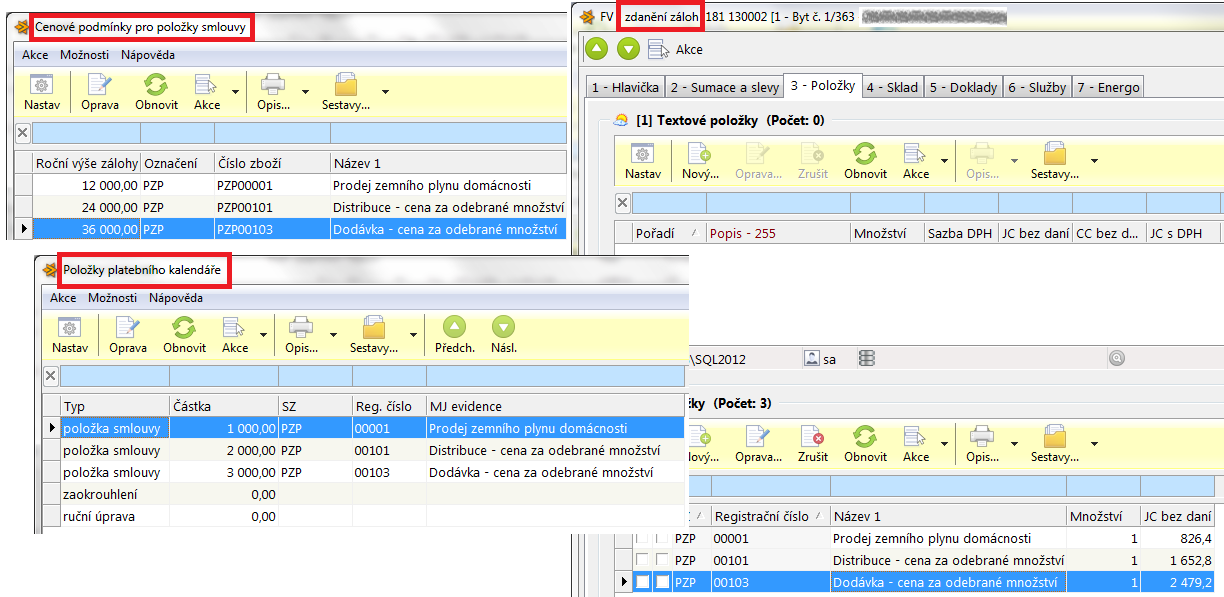Open Sestavy dropdown arrow in Cenové podmínky
The height and width of the screenshot is (597, 1224).
(386, 92)
